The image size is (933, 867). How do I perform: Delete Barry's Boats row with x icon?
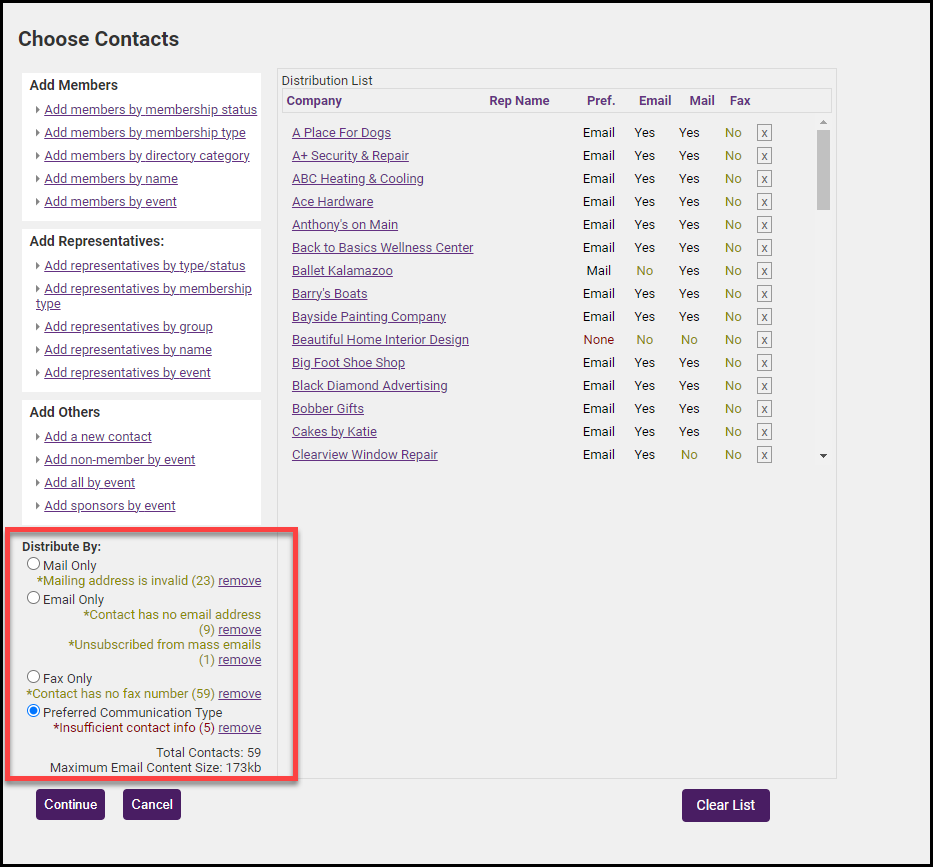(764, 294)
